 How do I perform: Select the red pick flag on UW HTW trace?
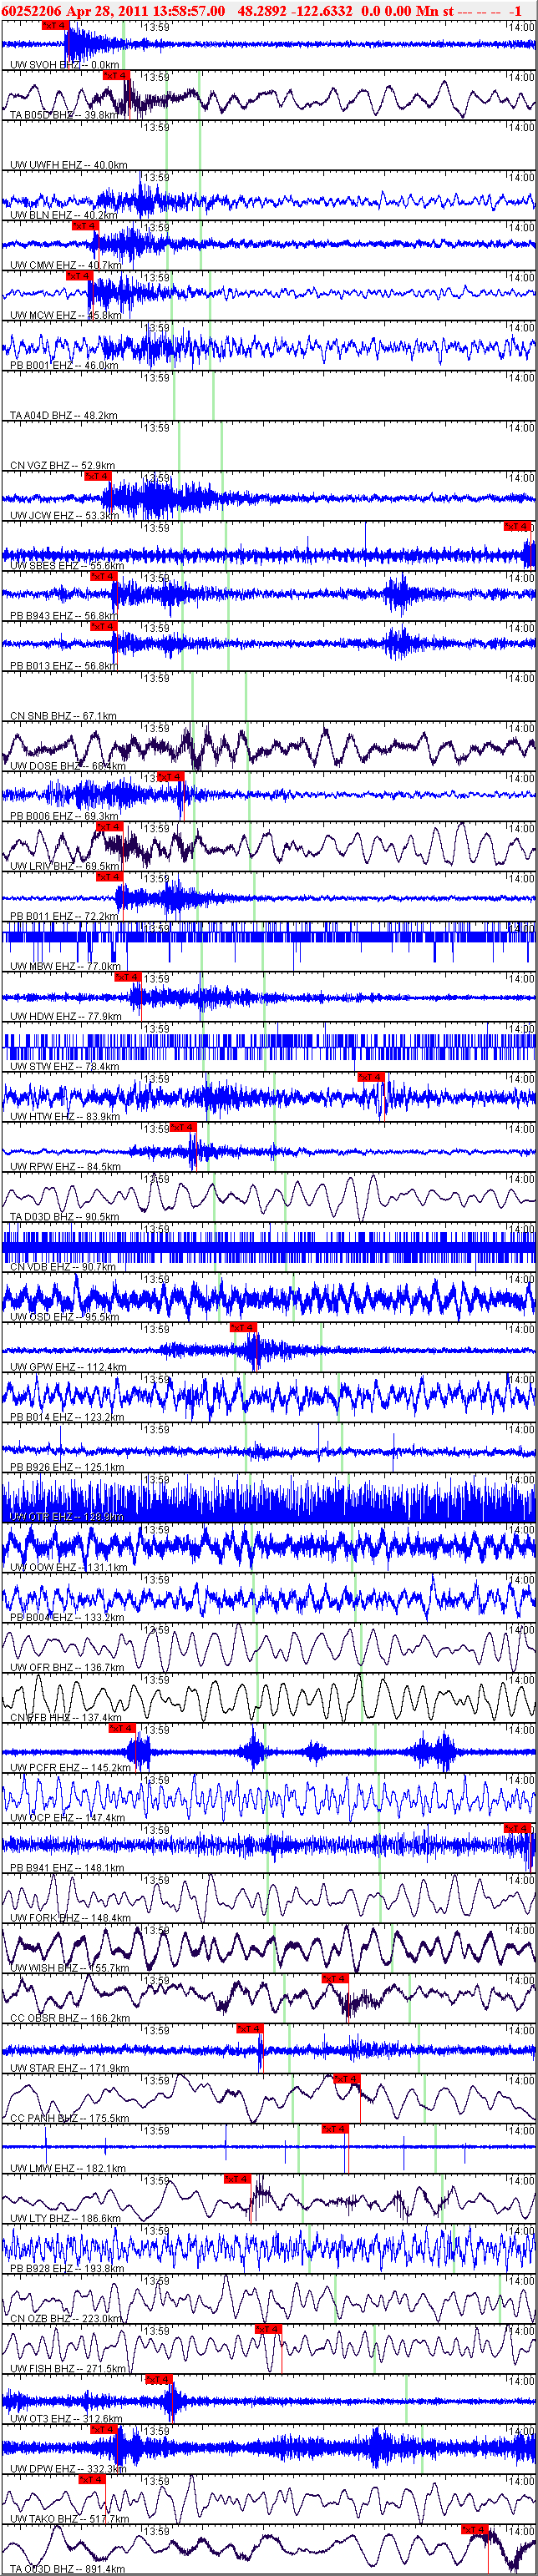[371, 1077]
